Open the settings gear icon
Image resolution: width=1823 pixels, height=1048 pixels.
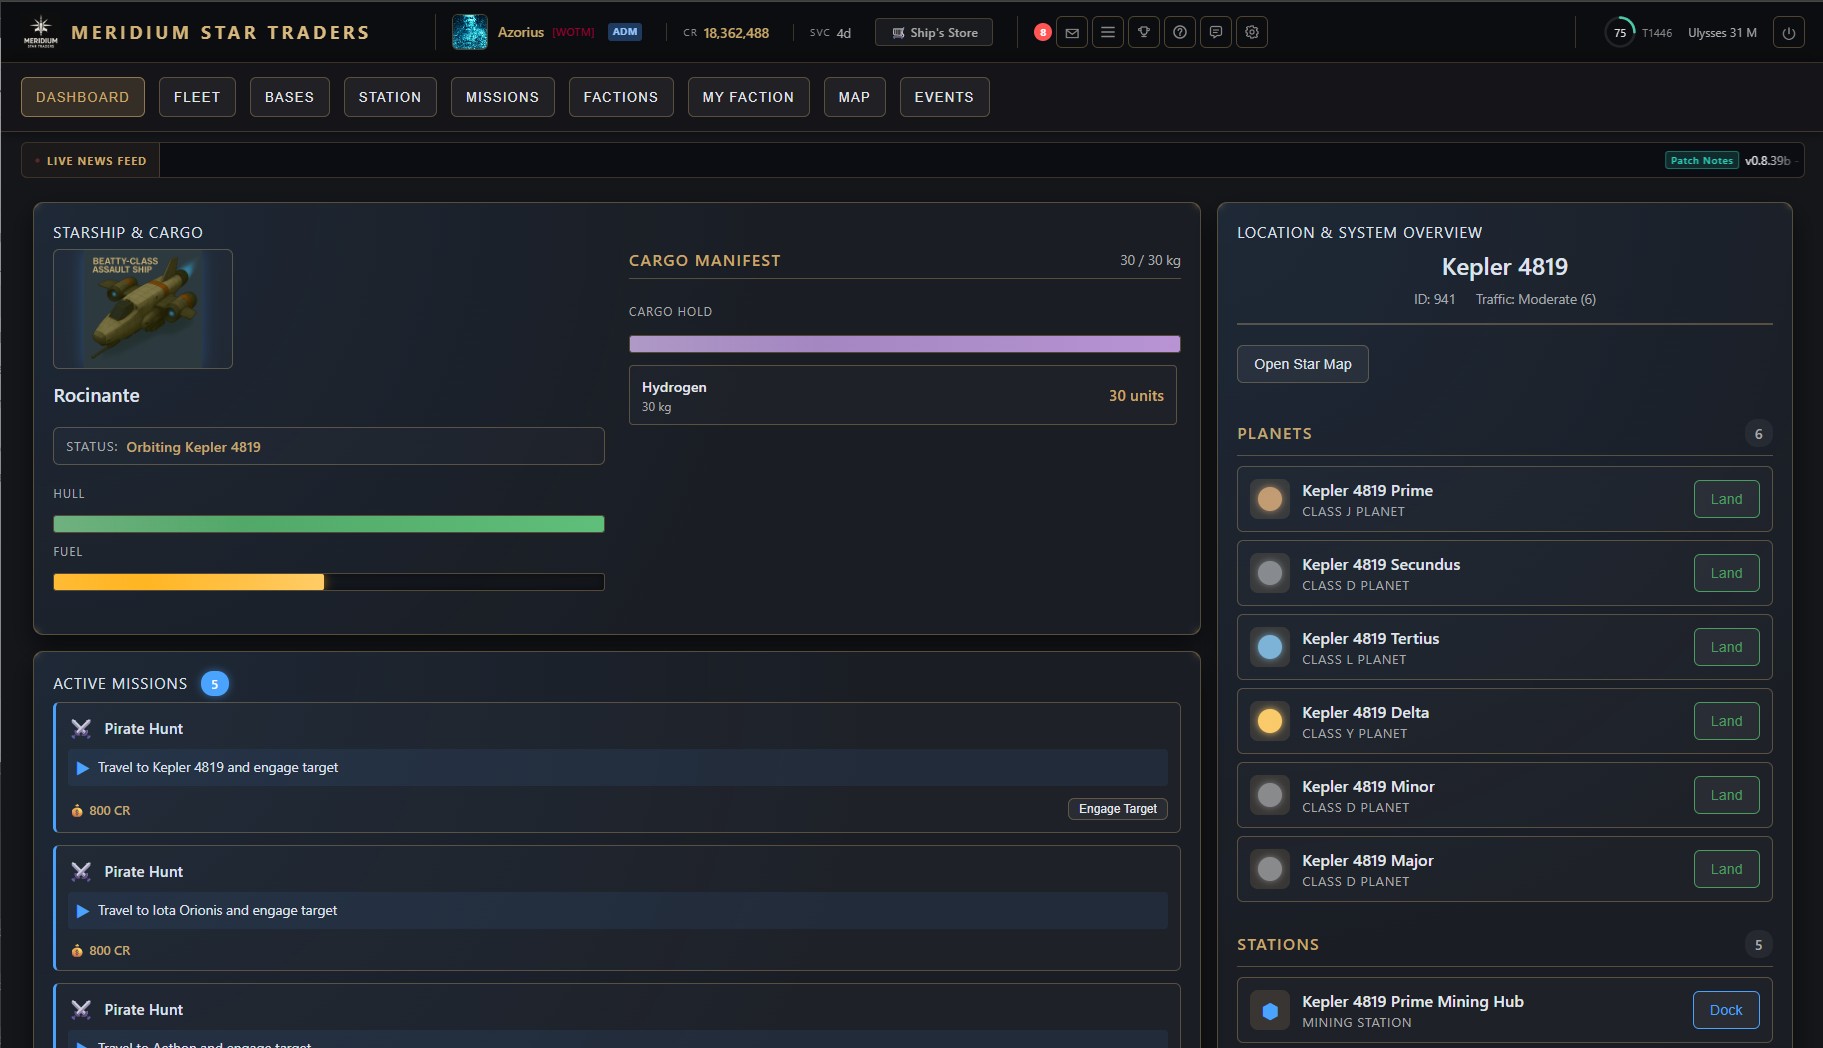(x=1250, y=32)
